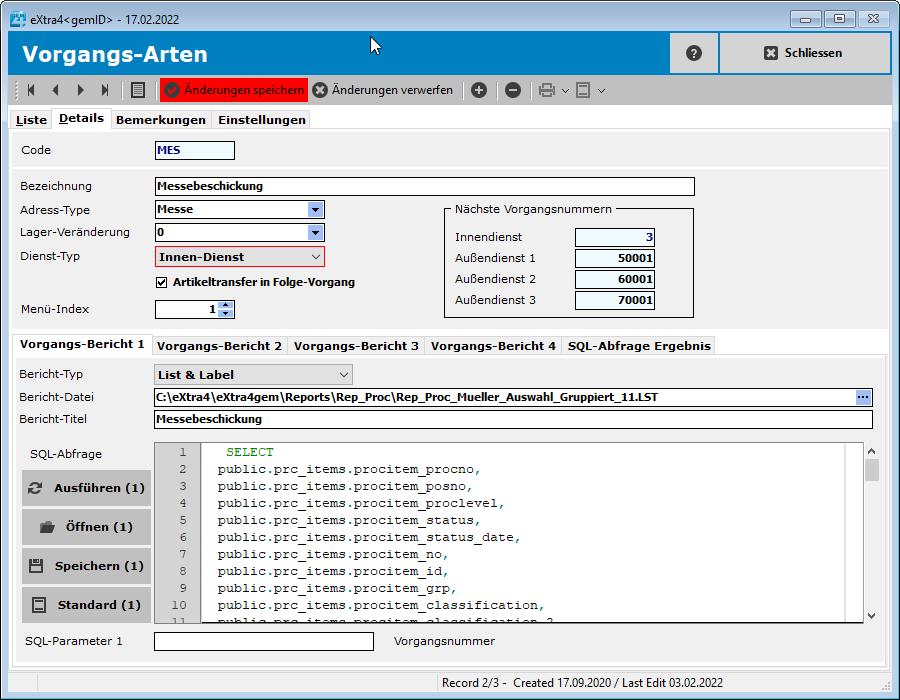Screen dimensions: 900x700
Task: Click the SQL-Parameter 1 input field
Action: pyautogui.click(x=263, y=641)
